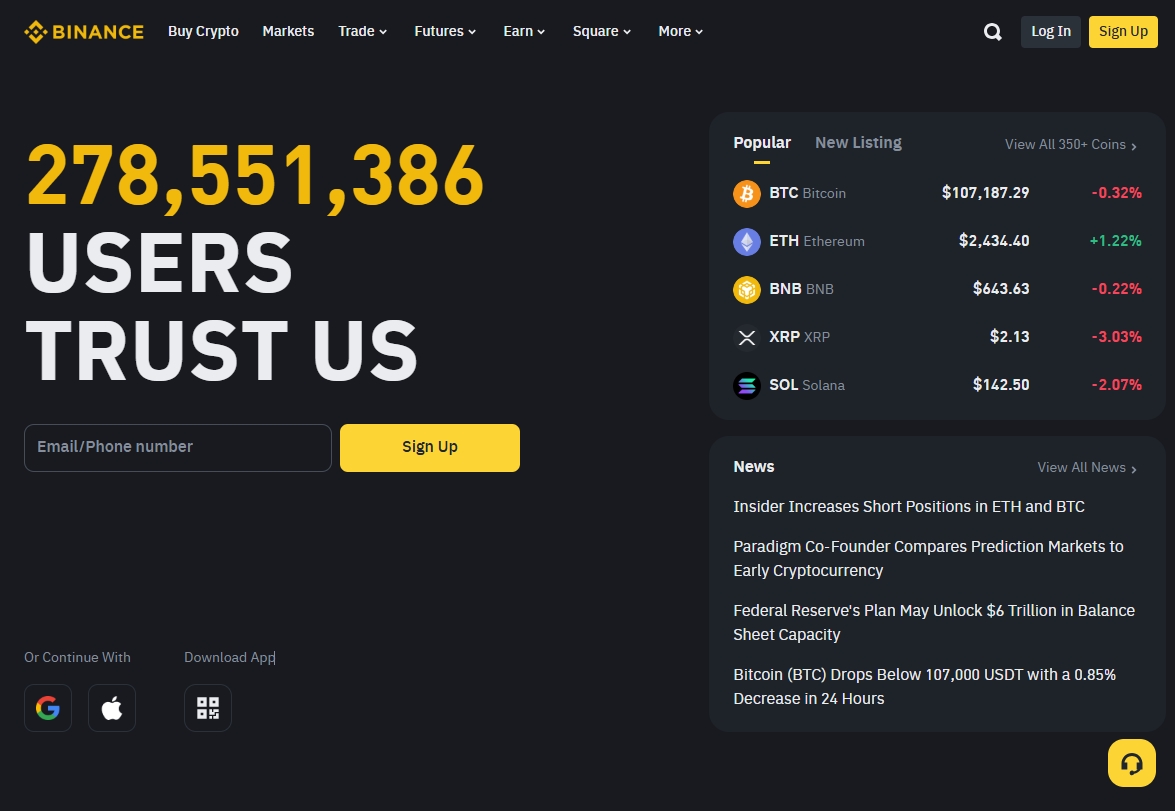The image size is (1175, 811).
Task: Click the yellow Sign Up button beside email field
Action: [430, 448]
